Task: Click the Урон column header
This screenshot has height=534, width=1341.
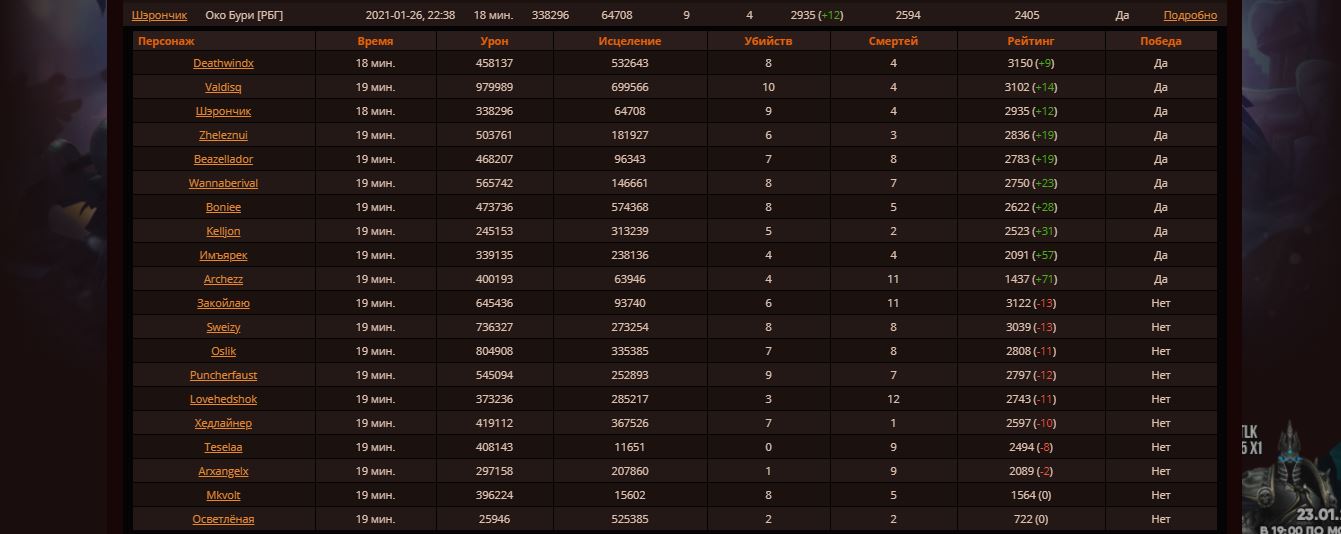Action: tap(494, 41)
